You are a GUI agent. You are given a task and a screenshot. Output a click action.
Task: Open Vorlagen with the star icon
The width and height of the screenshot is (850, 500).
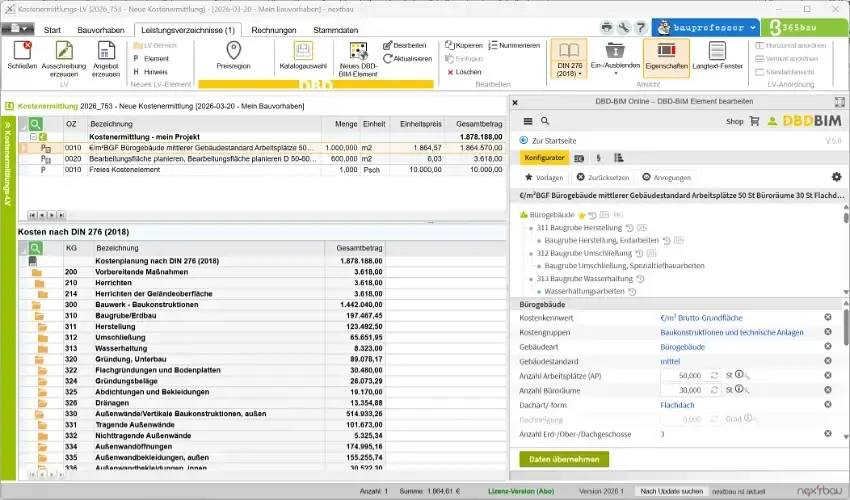pos(544,177)
